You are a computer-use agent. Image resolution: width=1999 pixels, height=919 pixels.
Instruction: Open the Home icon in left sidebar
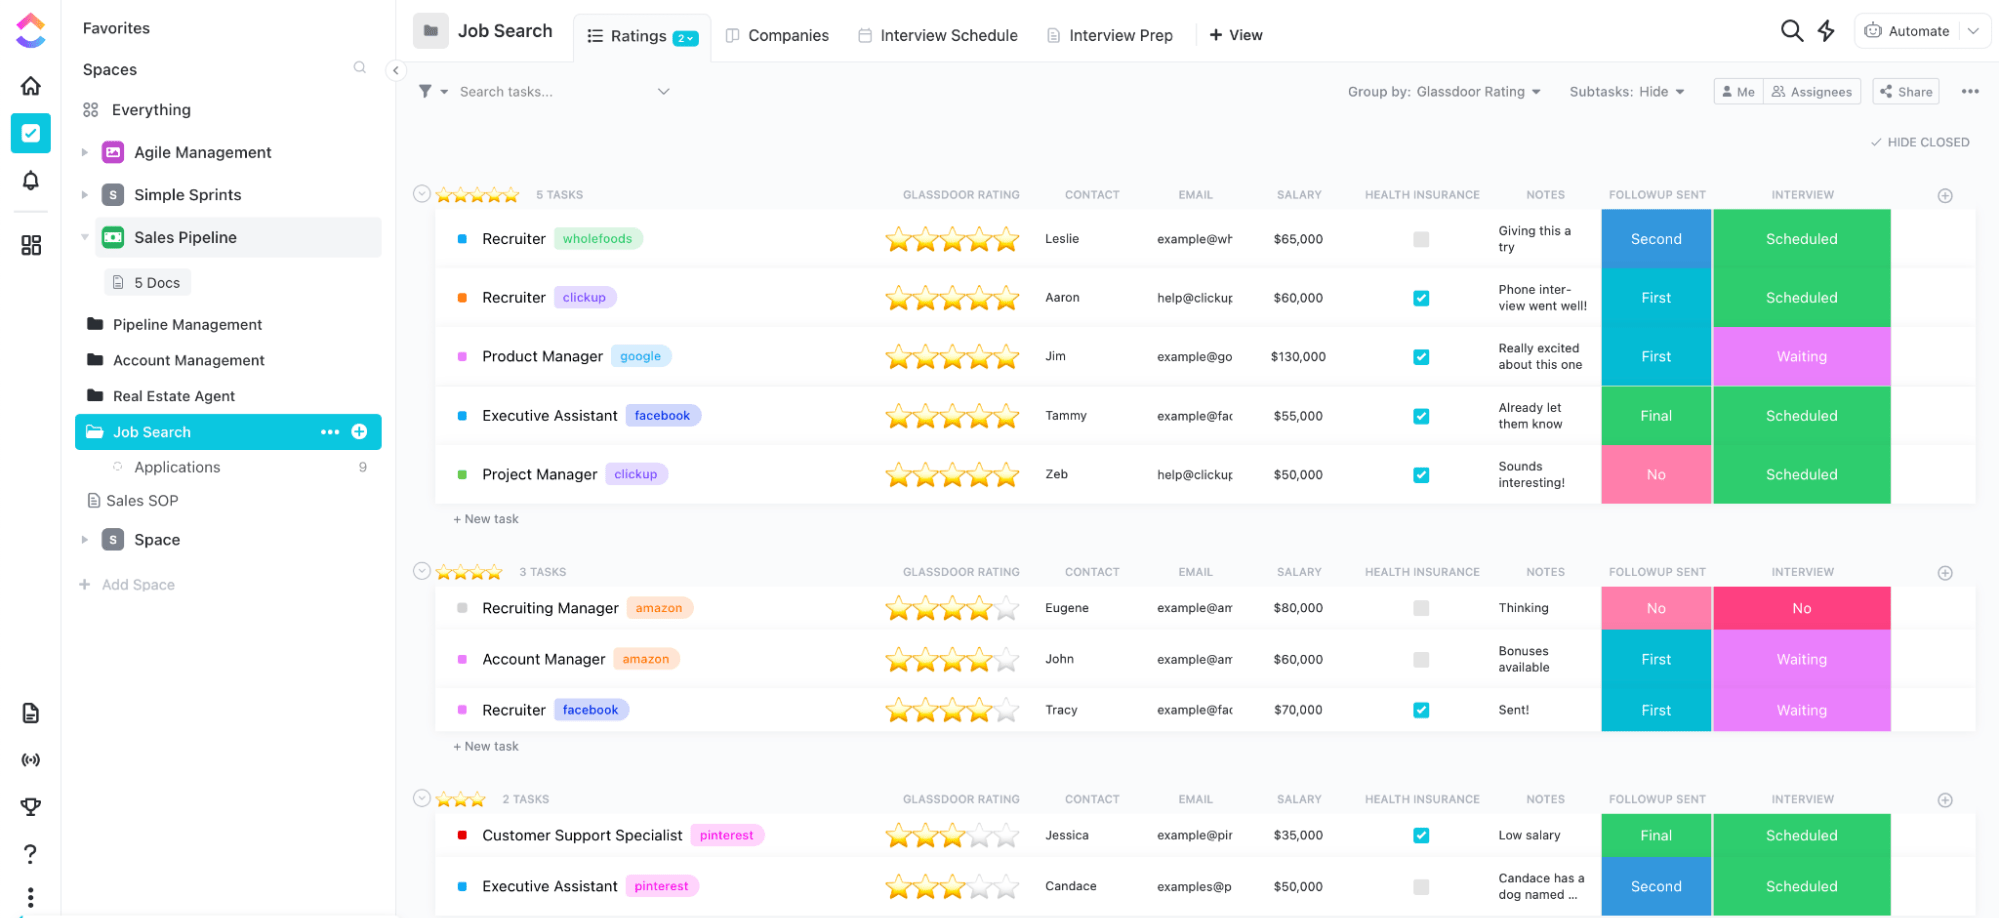click(x=31, y=86)
